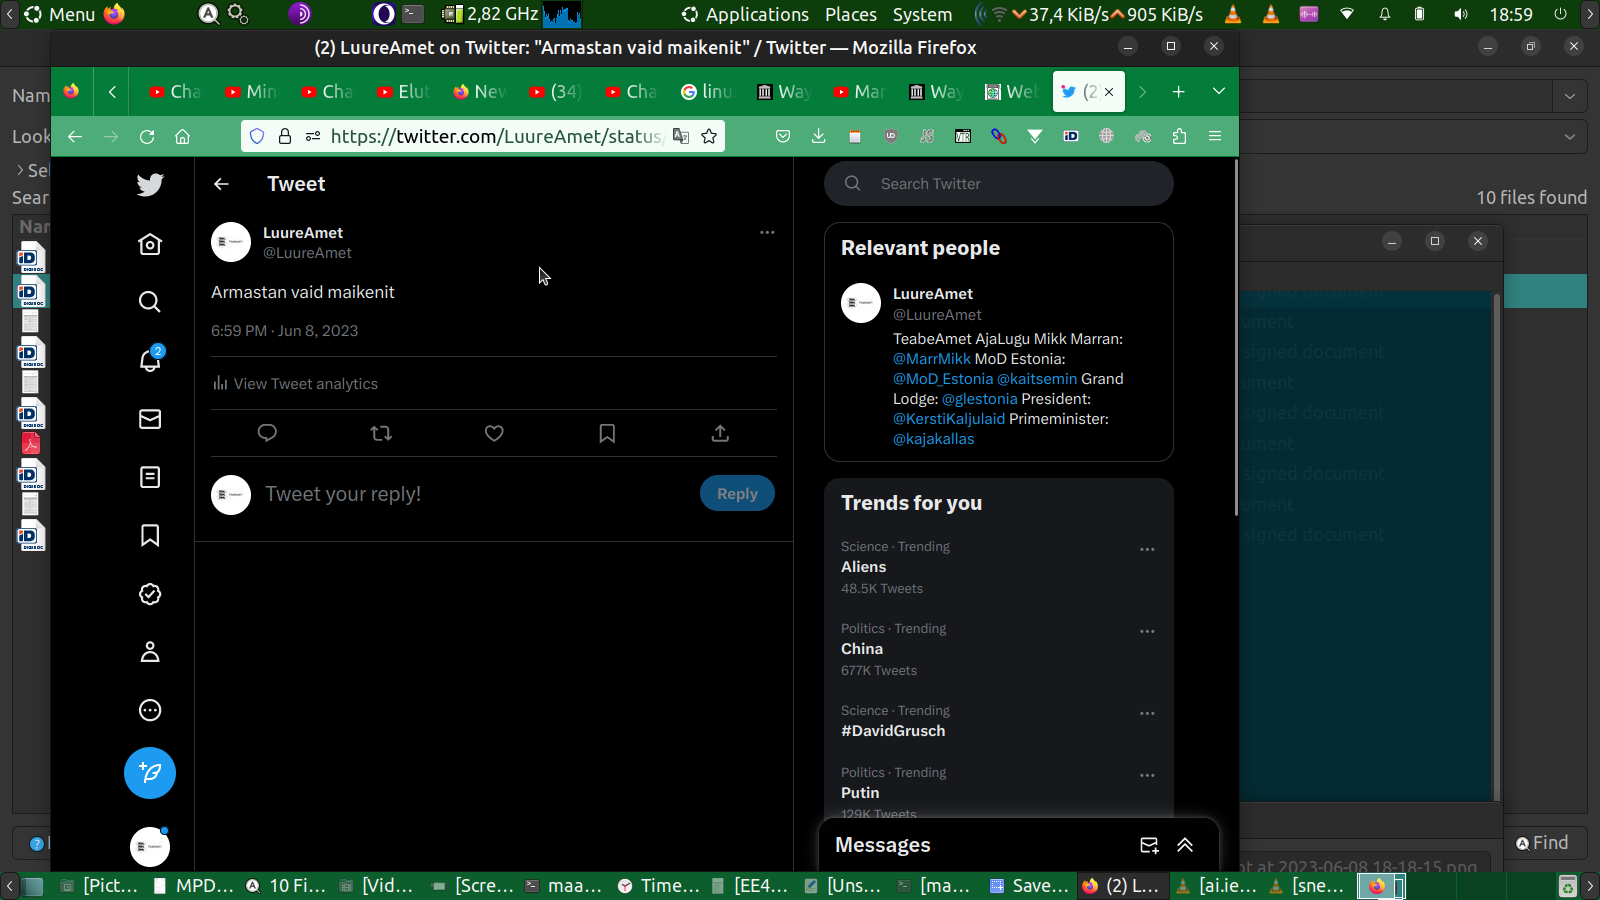Image resolution: width=1600 pixels, height=900 pixels.
Task: Open direct messages envelope in sidebar
Action: coord(150,419)
